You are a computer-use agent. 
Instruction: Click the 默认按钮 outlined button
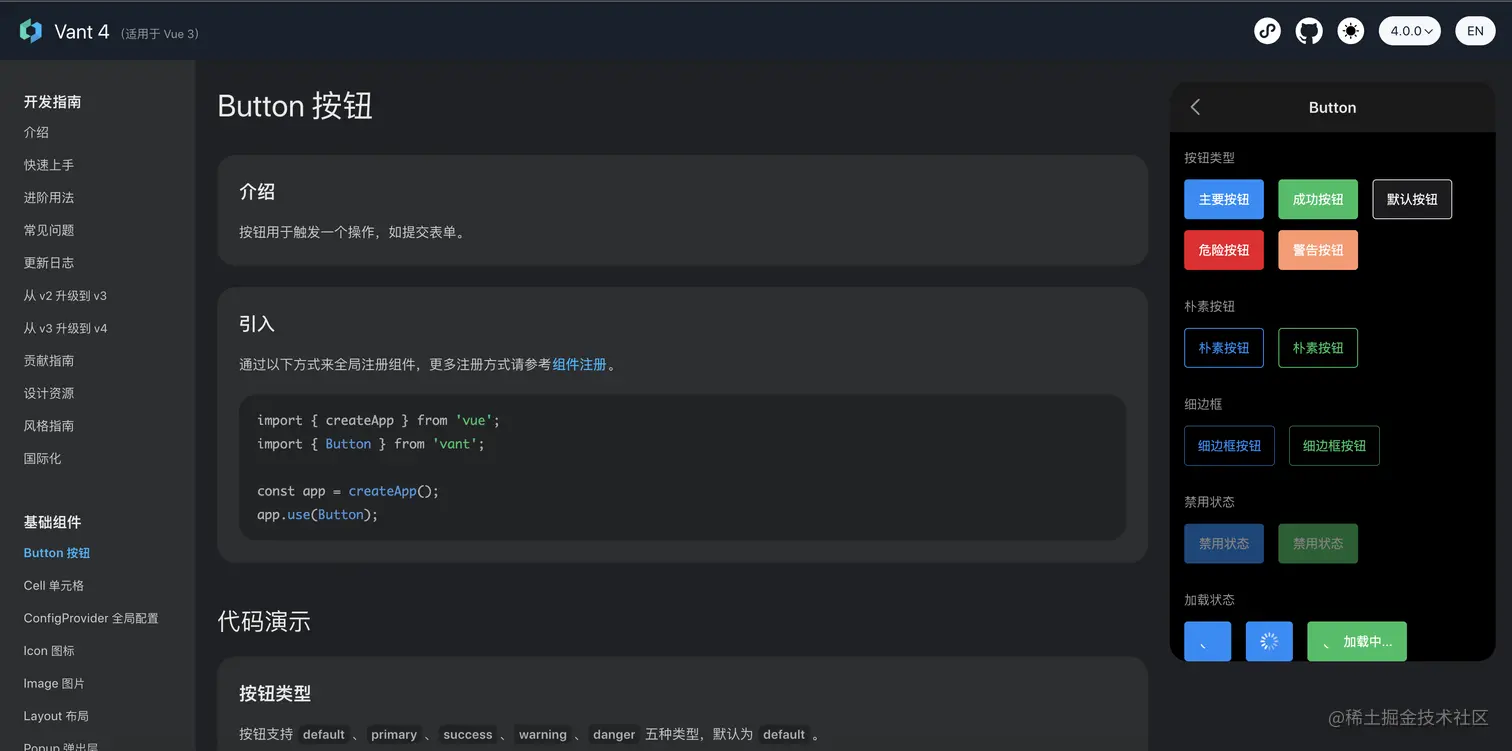(1412, 199)
